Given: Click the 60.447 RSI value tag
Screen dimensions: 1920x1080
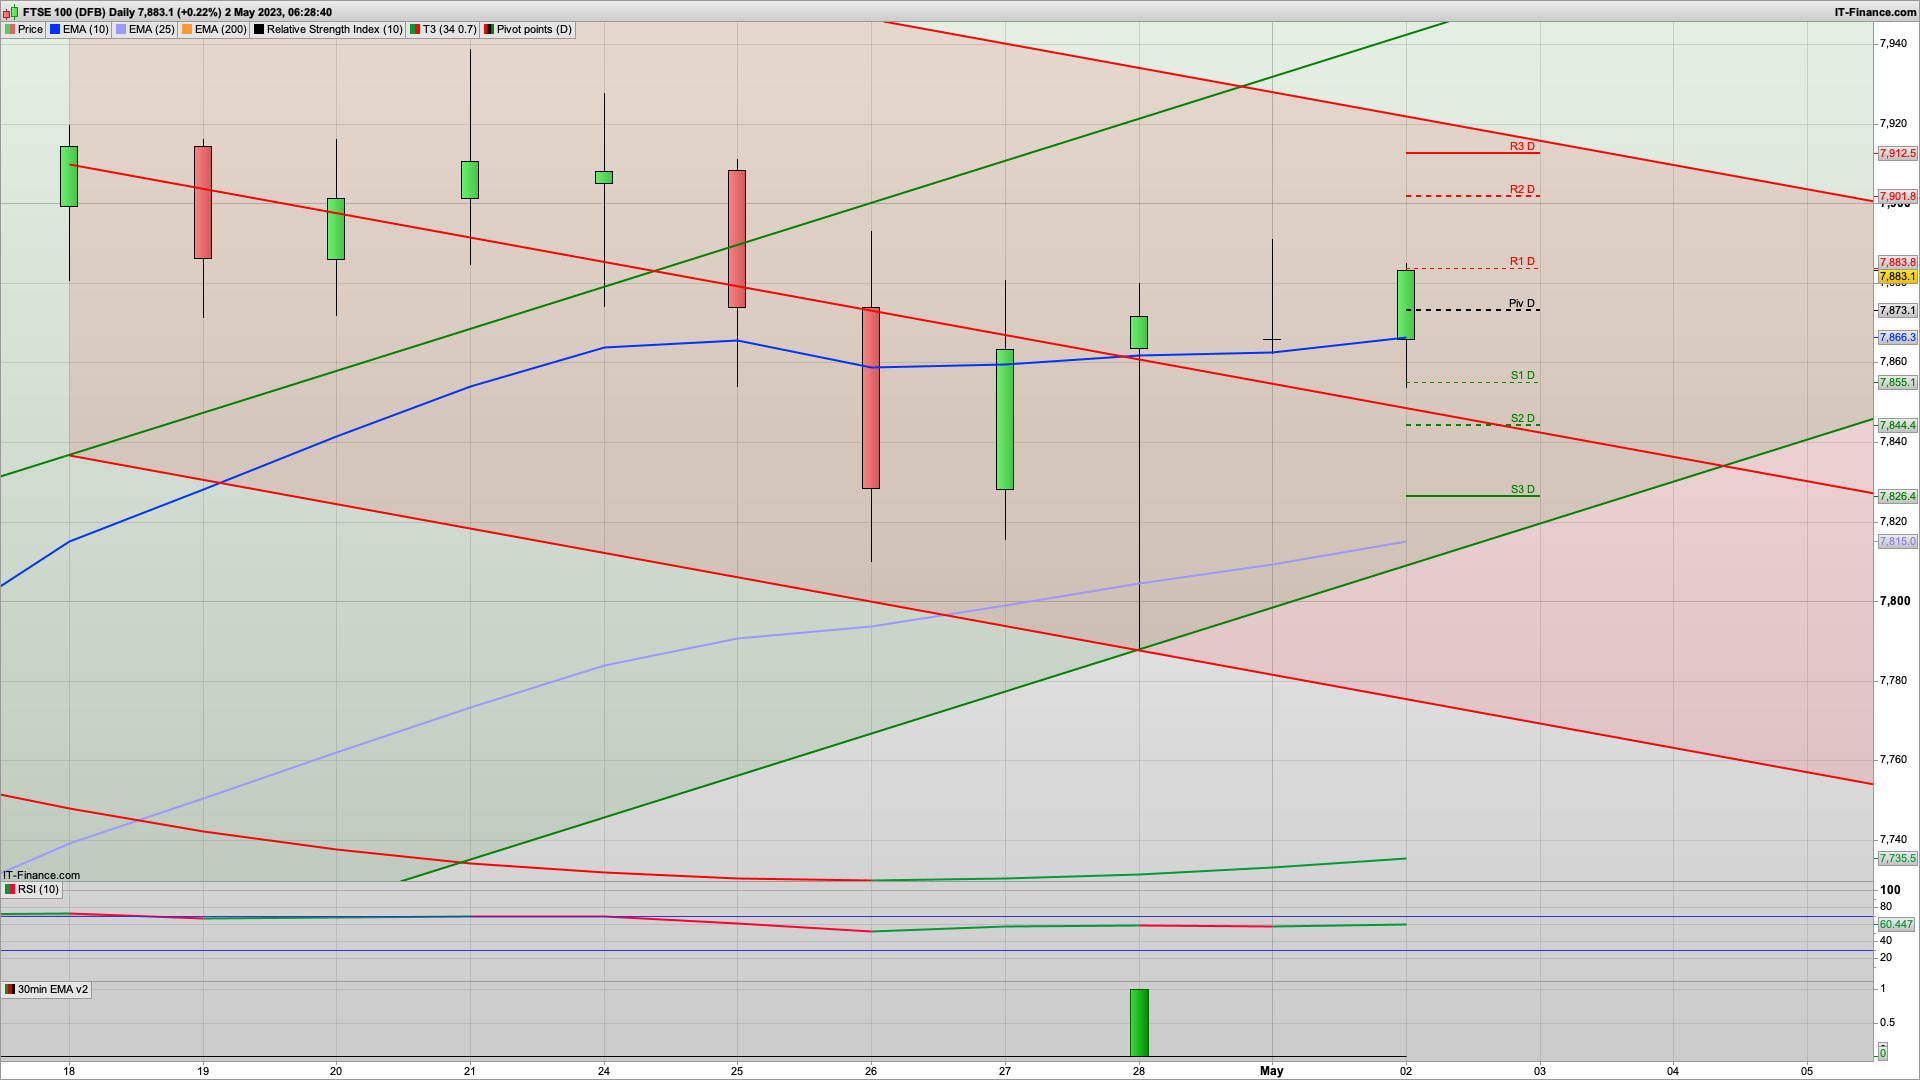Looking at the screenshot, I should (x=1895, y=925).
